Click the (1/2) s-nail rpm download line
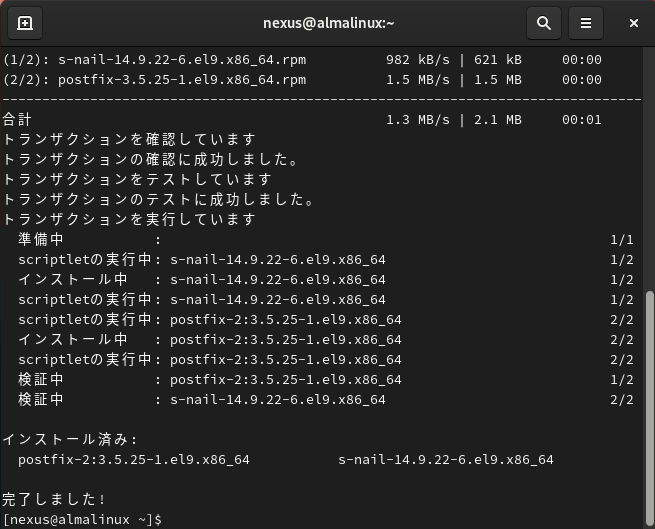Image resolution: width=655 pixels, height=529 pixels. coord(154,60)
